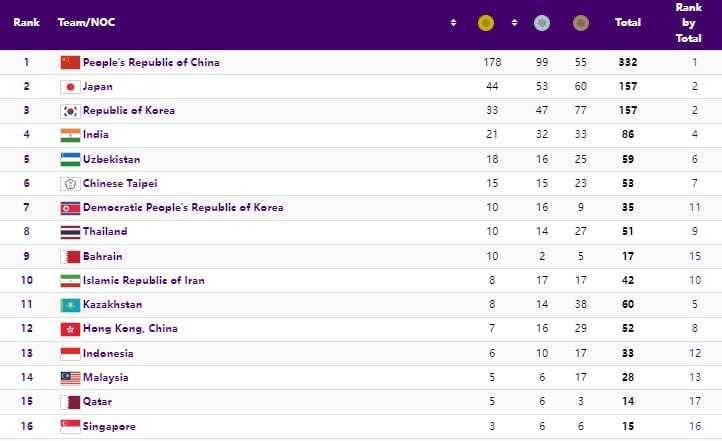Click the Bahrain flag icon
The height and width of the screenshot is (441, 722).
70,256
